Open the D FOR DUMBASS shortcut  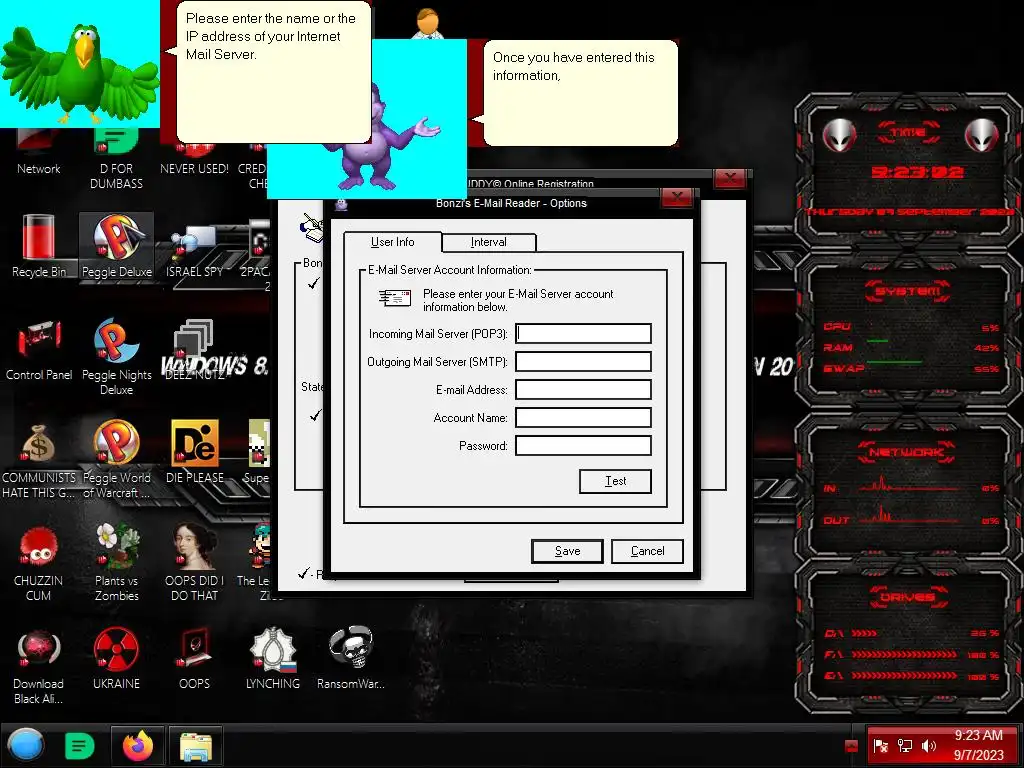[x=116, y=160]
